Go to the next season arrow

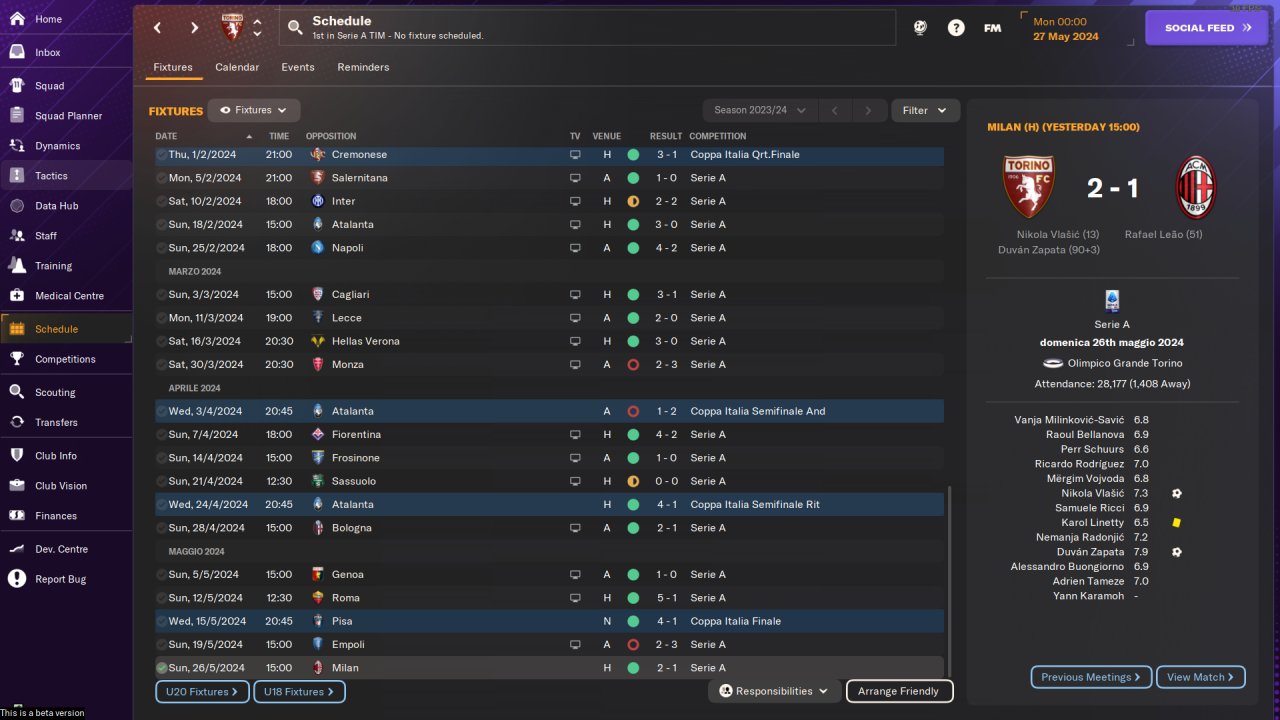point(868,110)
